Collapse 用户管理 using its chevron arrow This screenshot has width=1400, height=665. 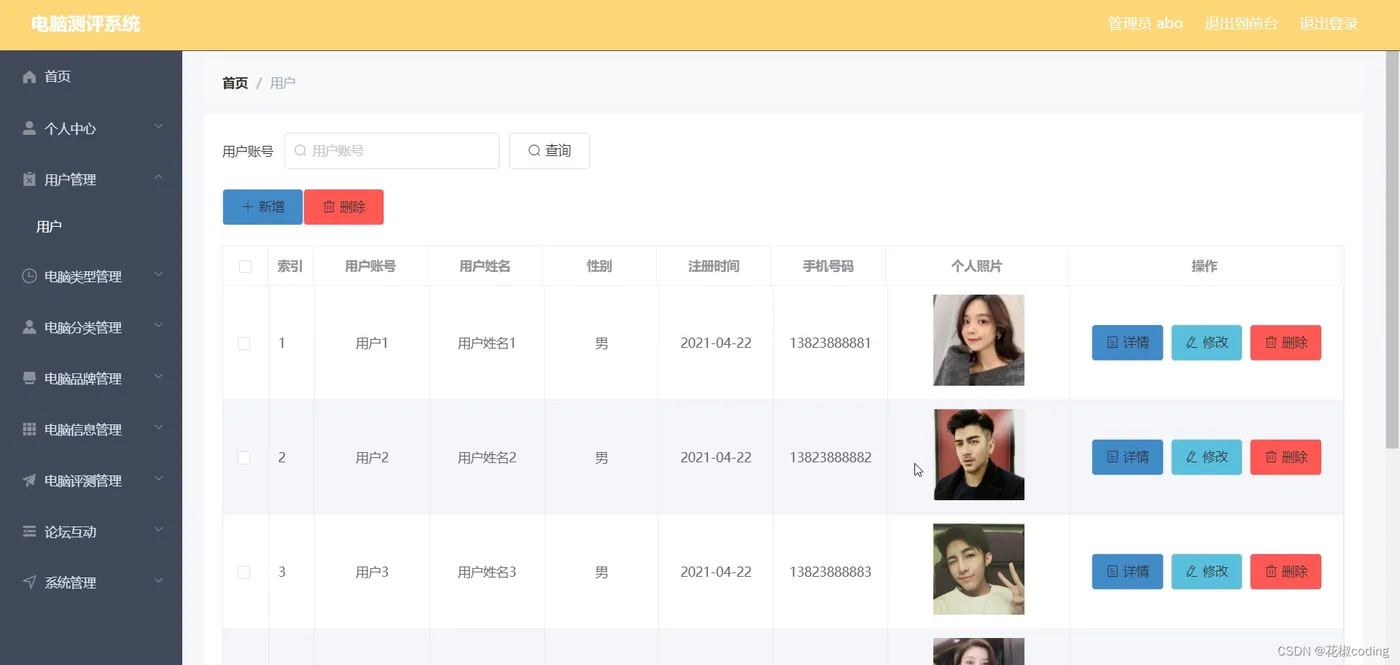click(158, 178)
